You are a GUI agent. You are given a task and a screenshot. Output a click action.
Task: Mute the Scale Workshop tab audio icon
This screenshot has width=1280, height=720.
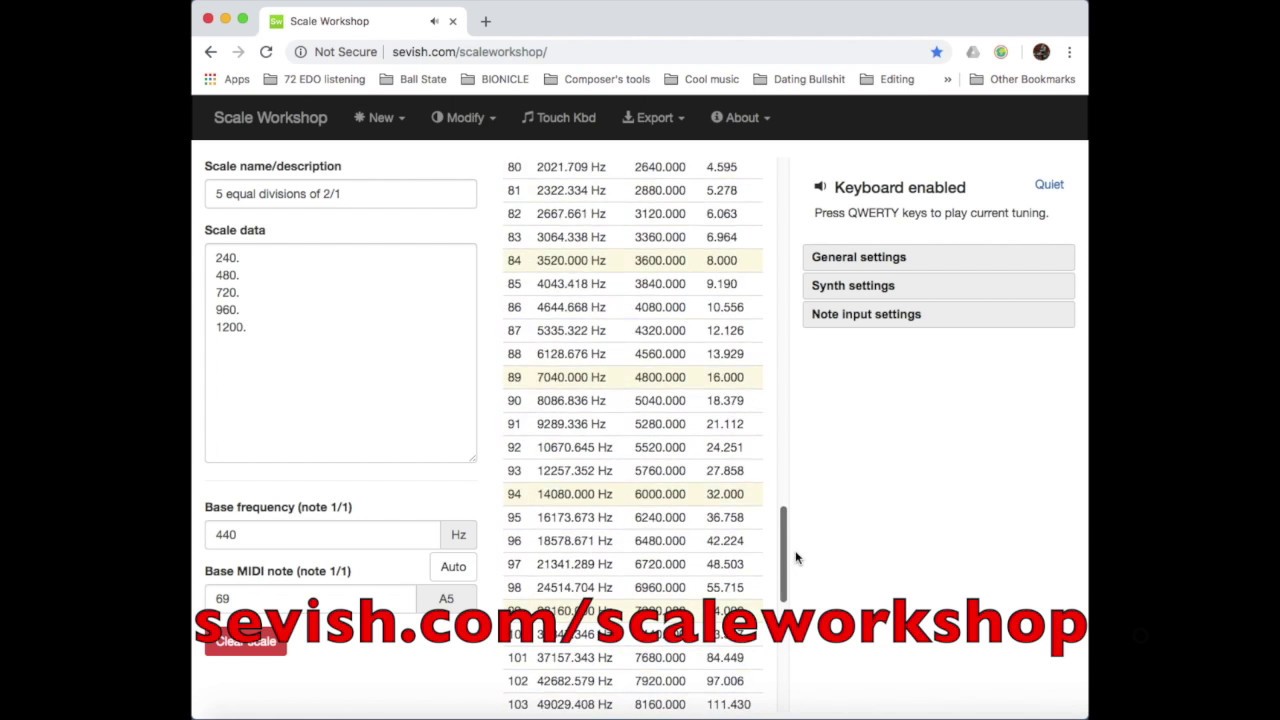434,21
